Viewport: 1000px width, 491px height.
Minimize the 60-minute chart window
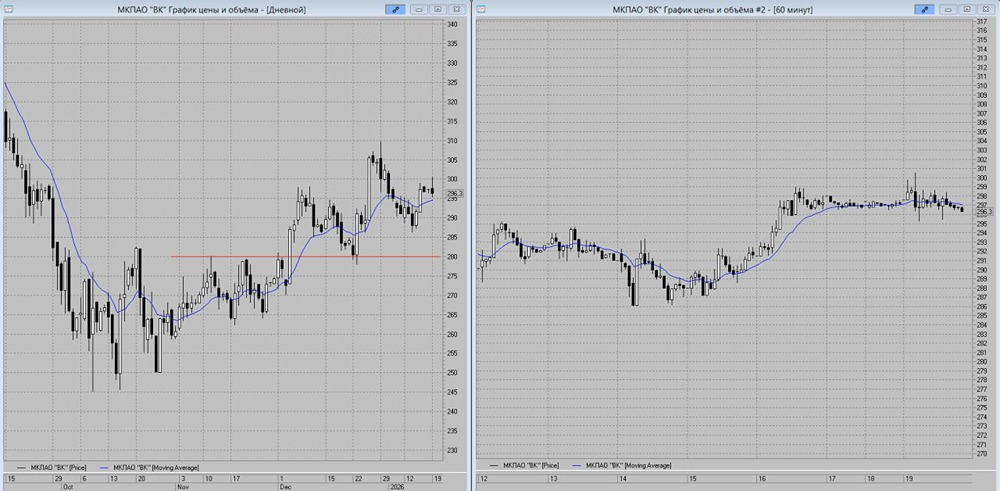(x=948, y=9)
